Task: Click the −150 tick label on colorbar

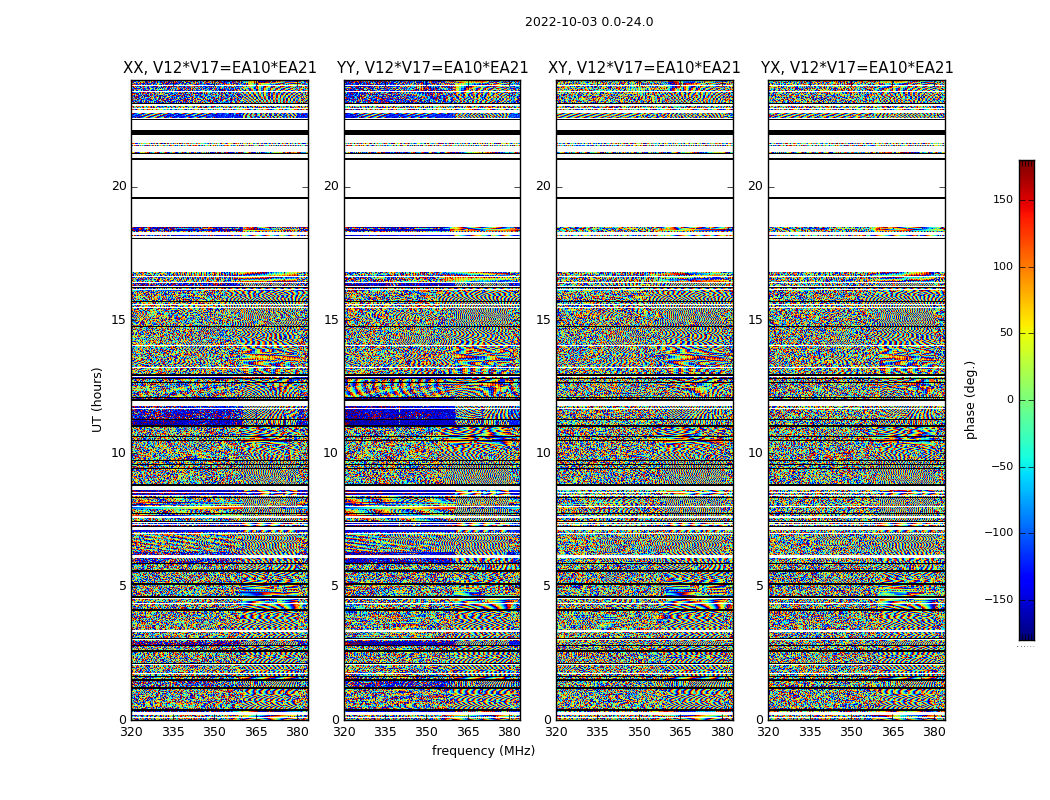Action: [998, 599]
